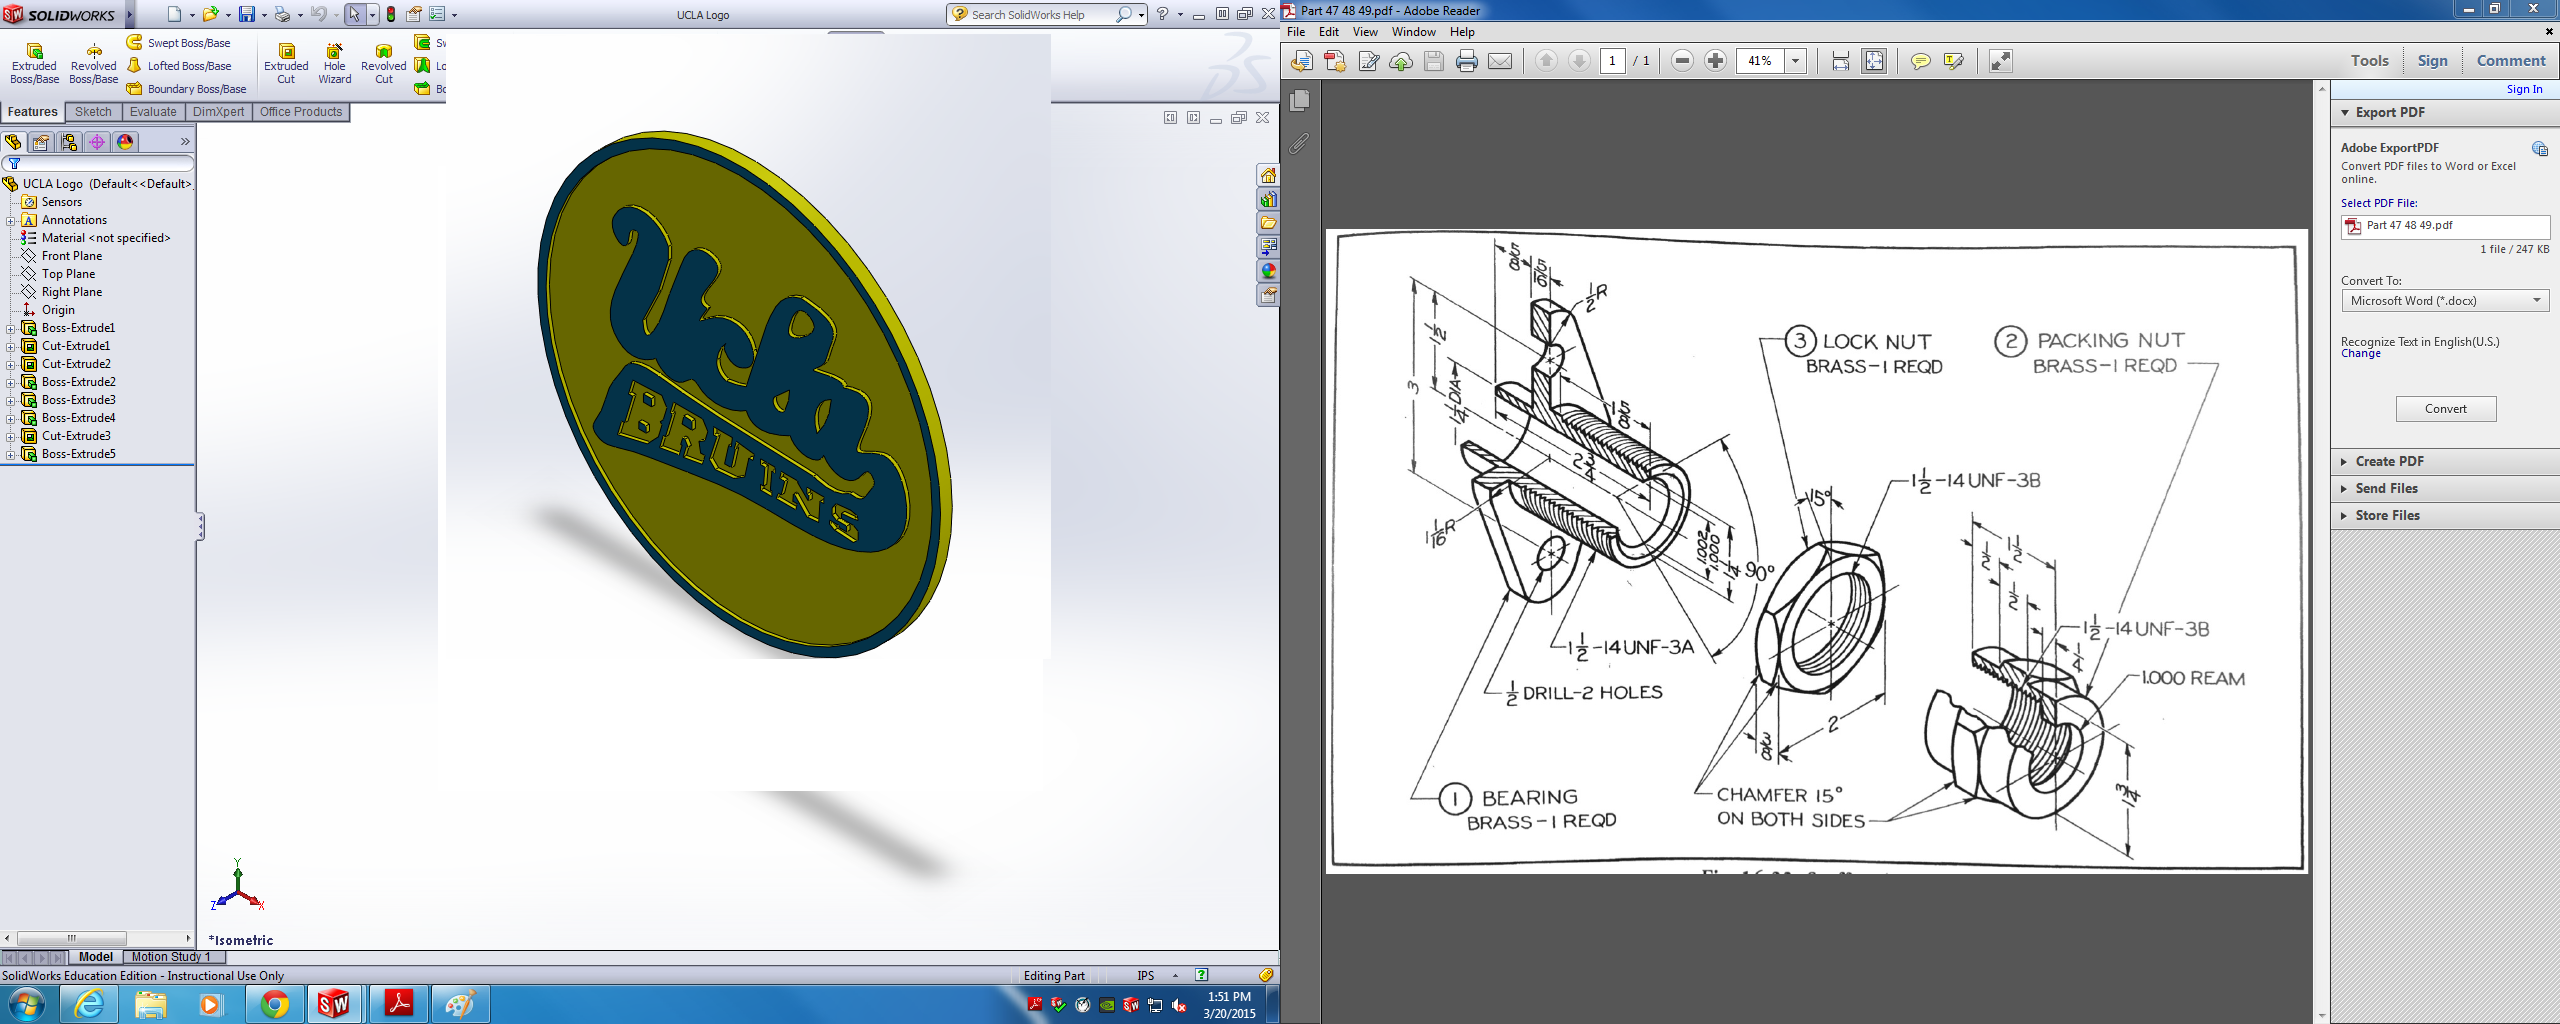Add a sticky note comment in Adobe Reader
This screenshot has height=1024, width=2560.
pyautogui.click(x=1920, y=61)
